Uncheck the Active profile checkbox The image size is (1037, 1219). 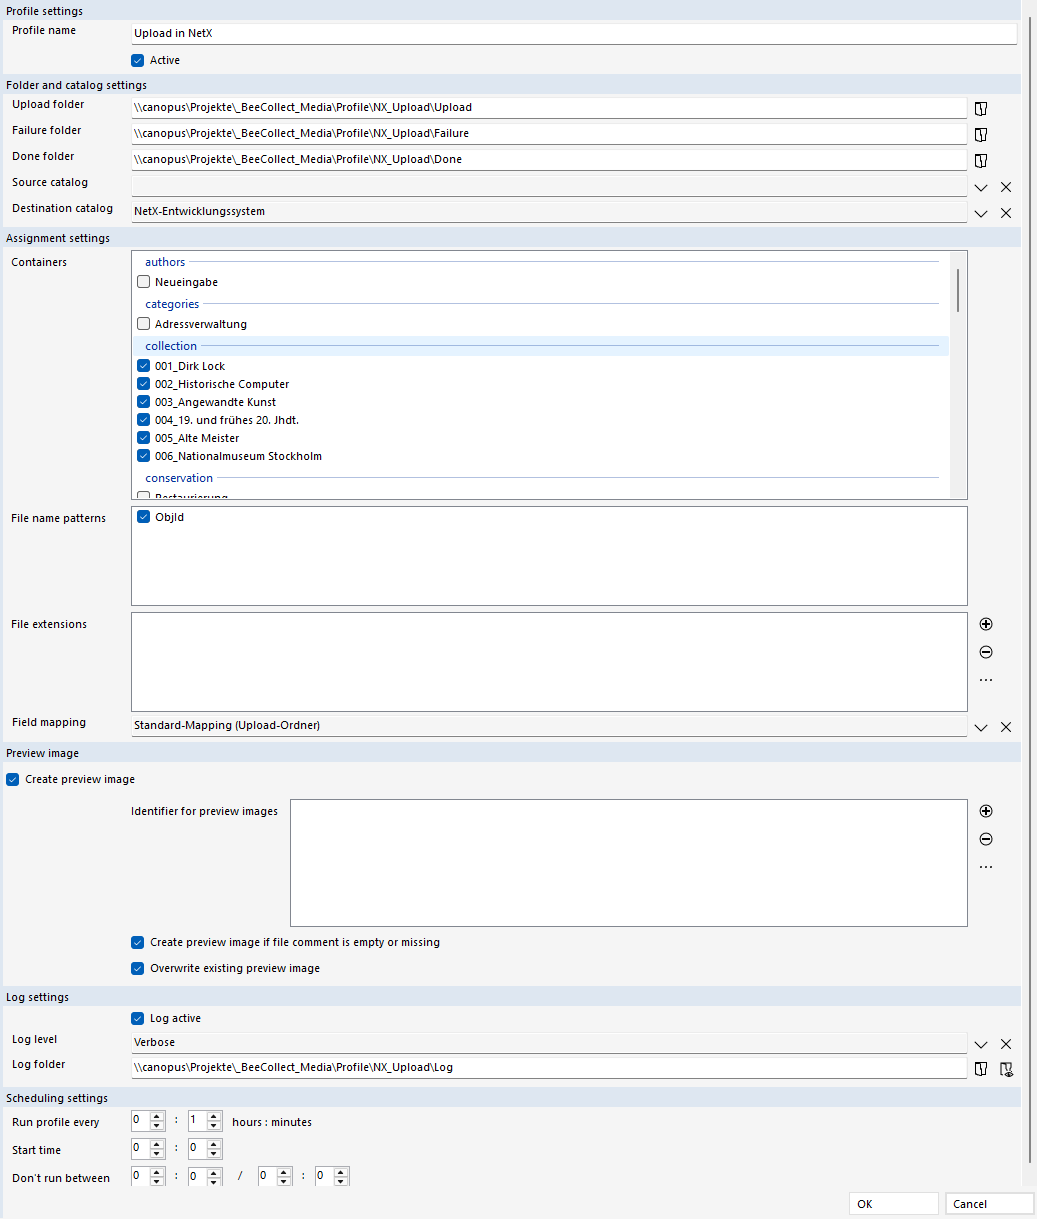(138, 60)
